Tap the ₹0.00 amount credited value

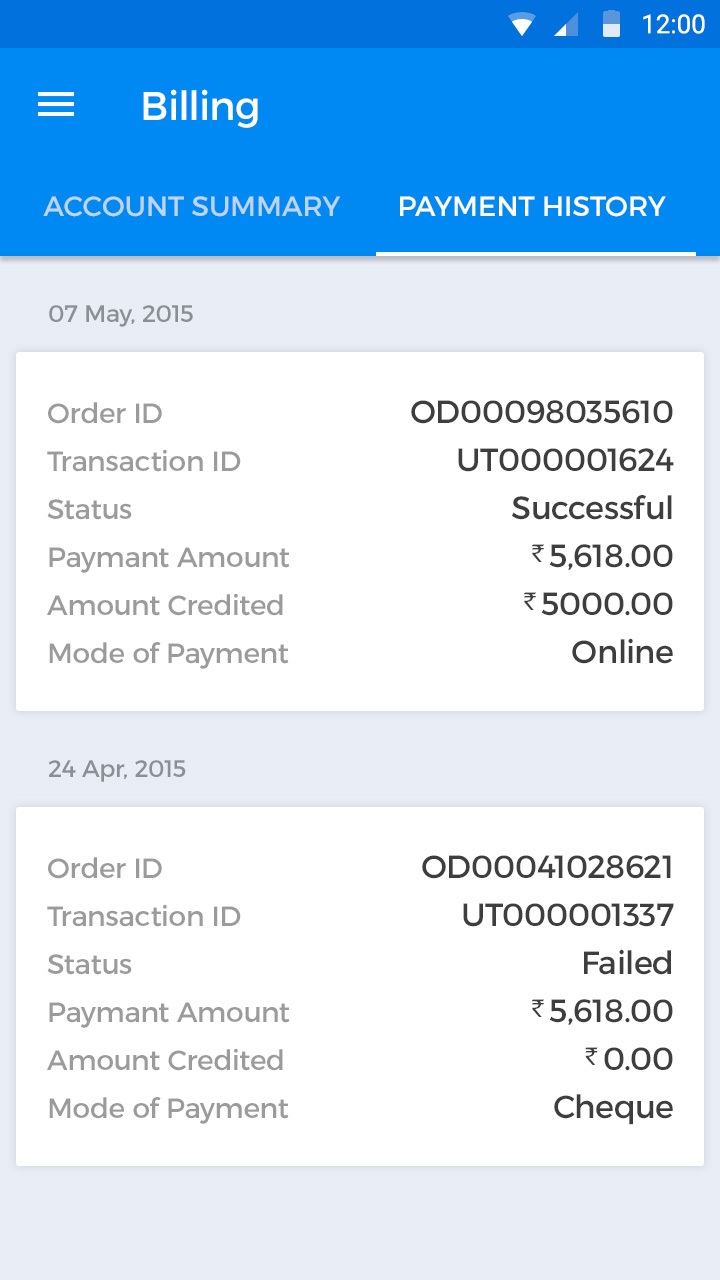[629, 1059]
